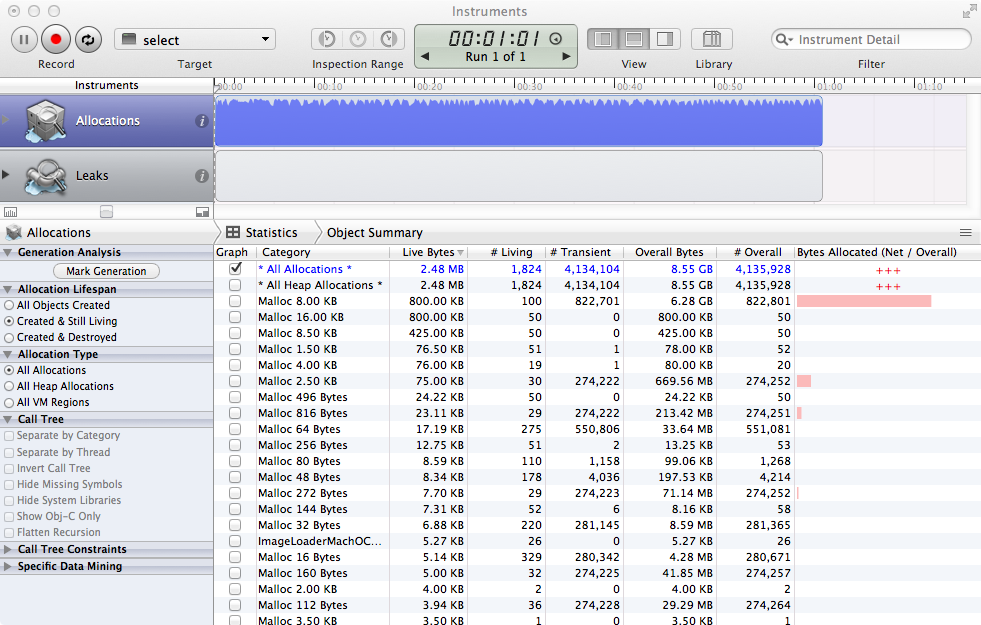Toggle left pane View button
This screenshot has height=625, width=981.
602,39
